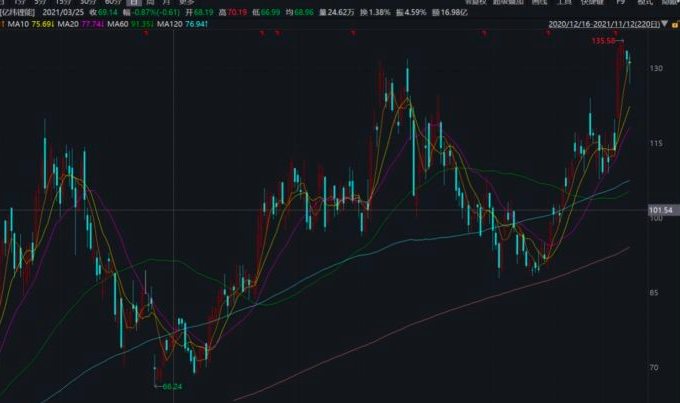Switch to the 15分 chart period tab
This screenshot has height=403, width=680.
click(63, 2)
